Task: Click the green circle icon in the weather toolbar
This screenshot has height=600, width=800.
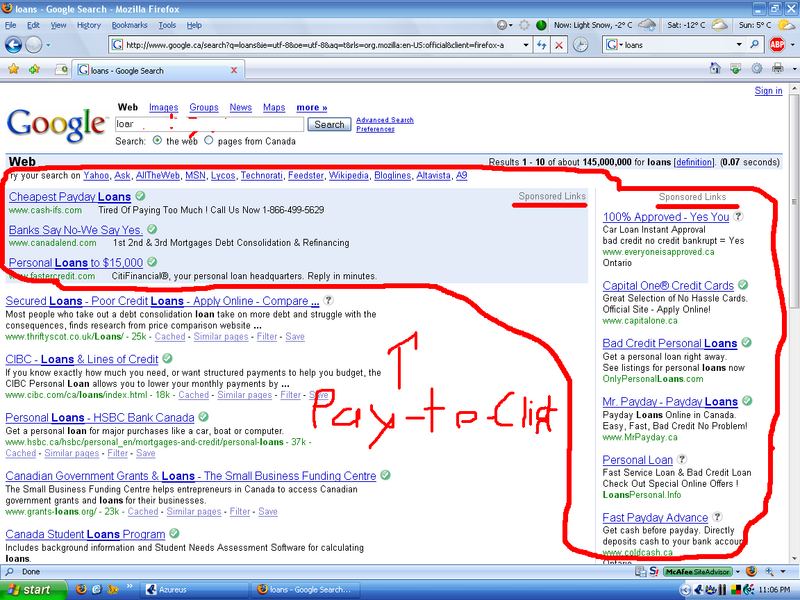Action: click(541, 25)
